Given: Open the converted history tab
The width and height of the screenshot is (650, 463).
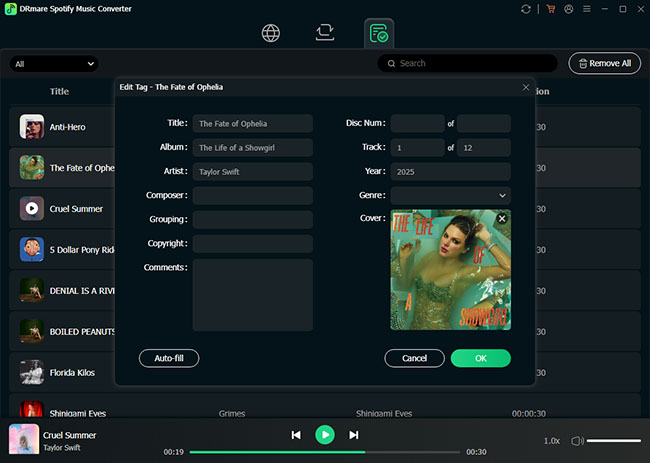Looking at the screenshot, I should coord(379,33).
